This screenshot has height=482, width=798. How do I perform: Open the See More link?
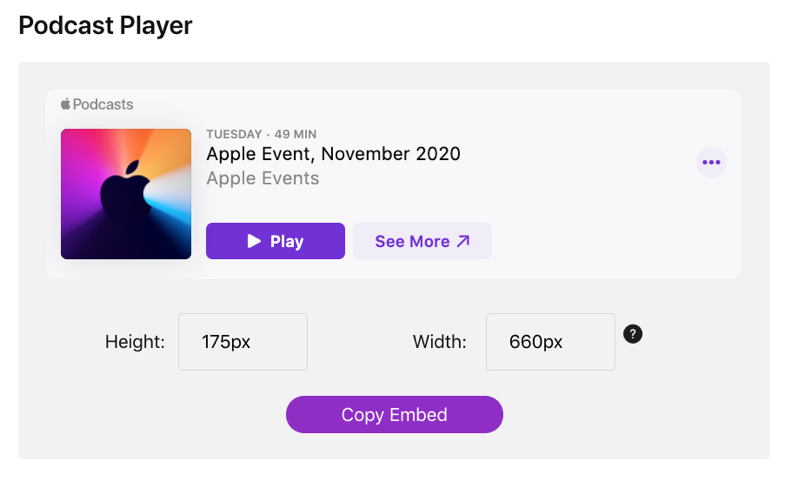pos(421,241)
